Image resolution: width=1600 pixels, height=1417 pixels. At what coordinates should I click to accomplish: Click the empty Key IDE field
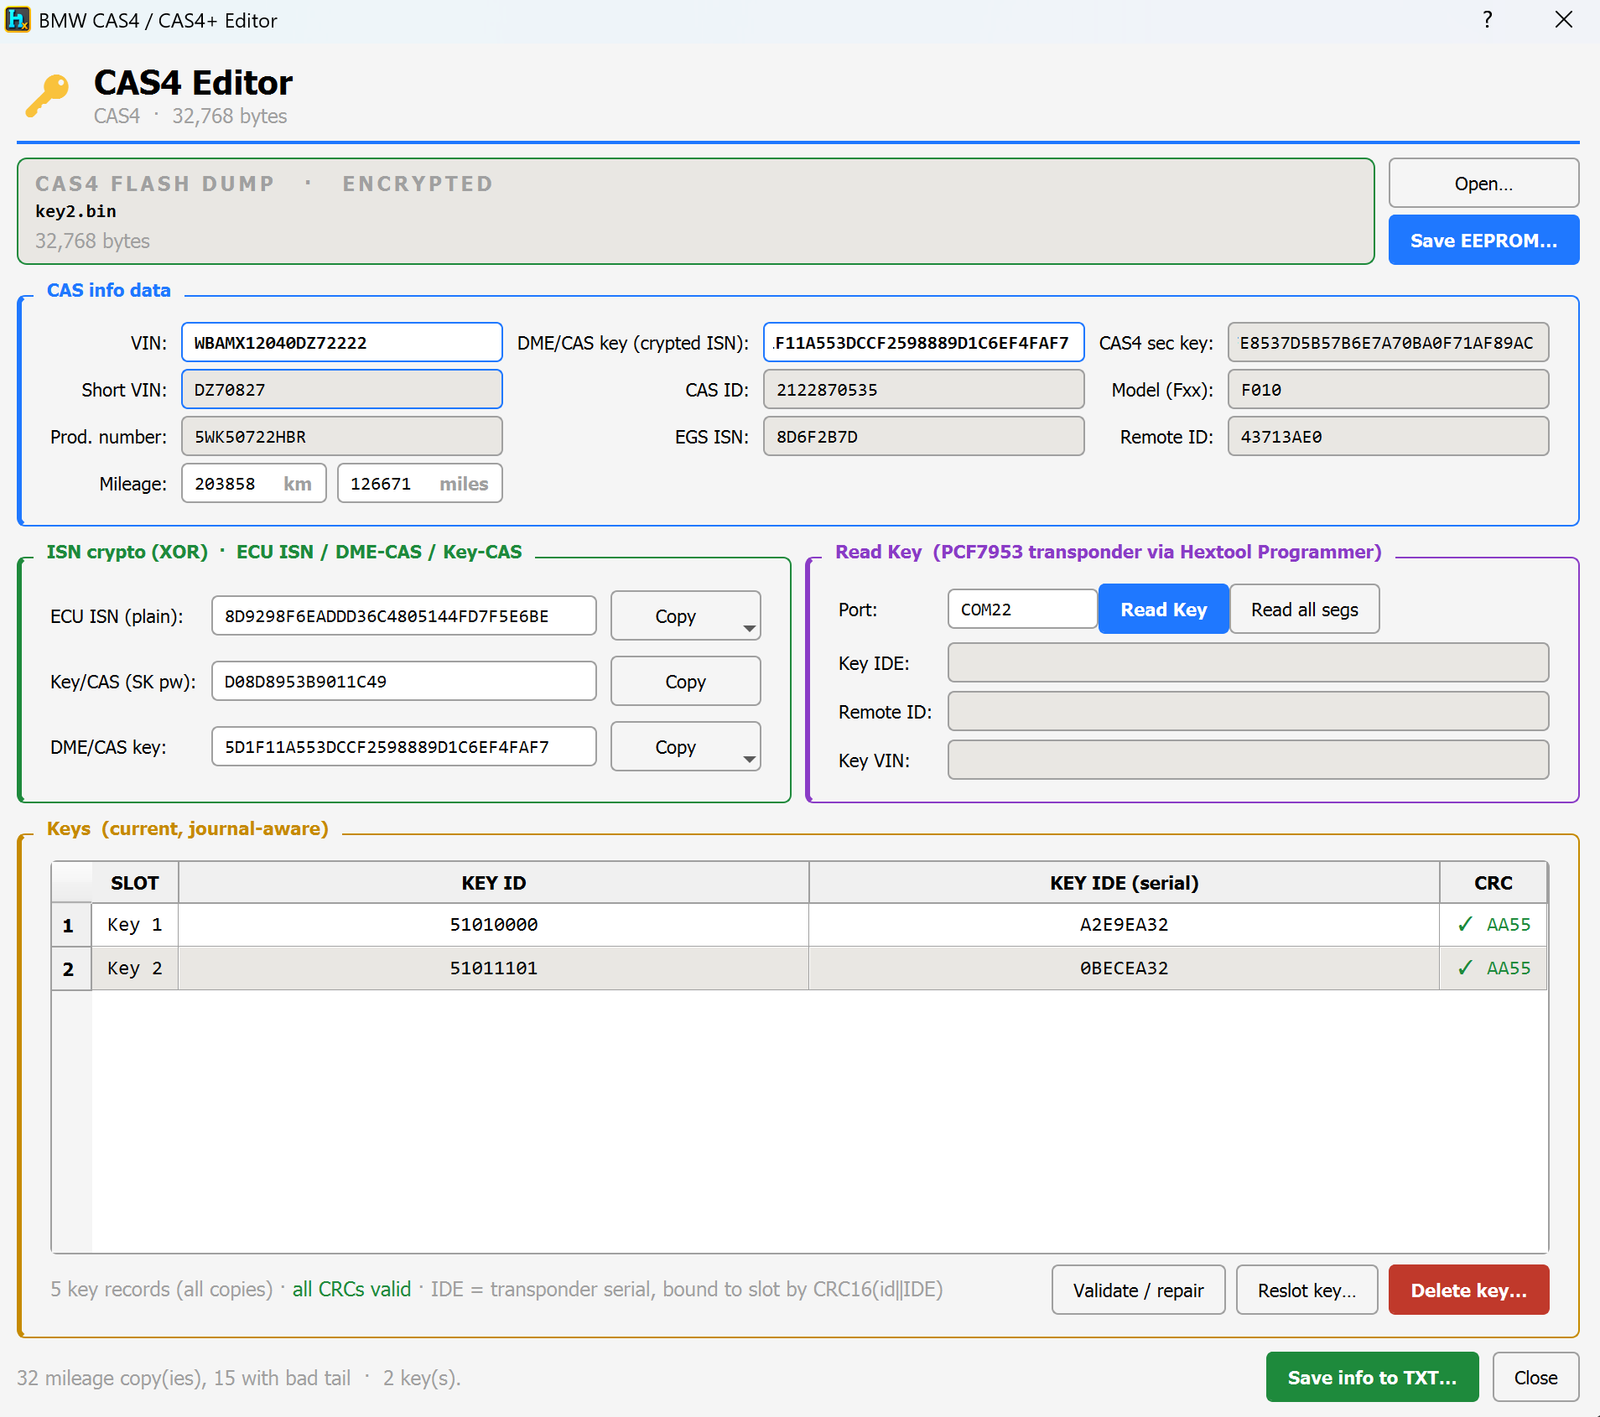click(x=1248, y=663)
